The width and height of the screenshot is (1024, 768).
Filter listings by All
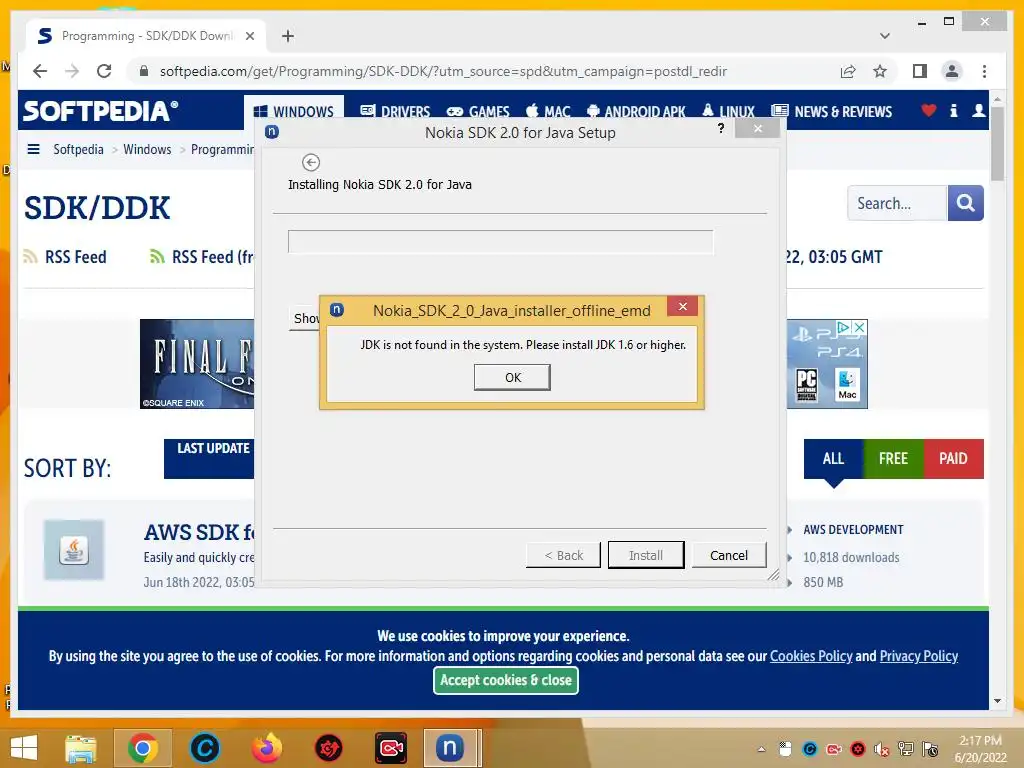[833, 458]
